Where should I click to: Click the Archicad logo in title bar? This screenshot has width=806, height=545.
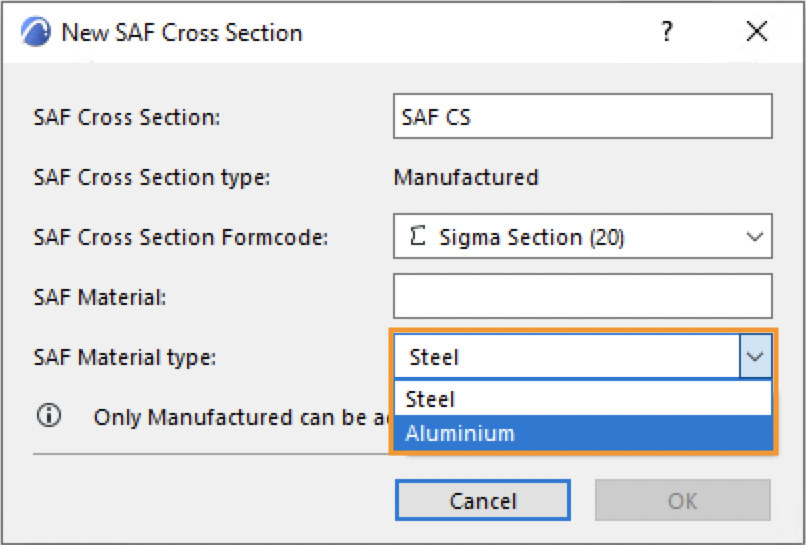pos(36,32)
